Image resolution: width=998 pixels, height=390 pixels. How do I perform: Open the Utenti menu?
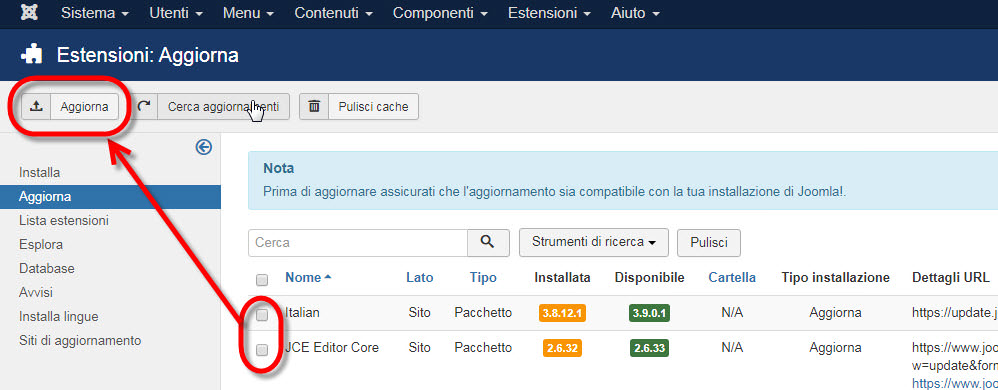[x=176, y=13]
